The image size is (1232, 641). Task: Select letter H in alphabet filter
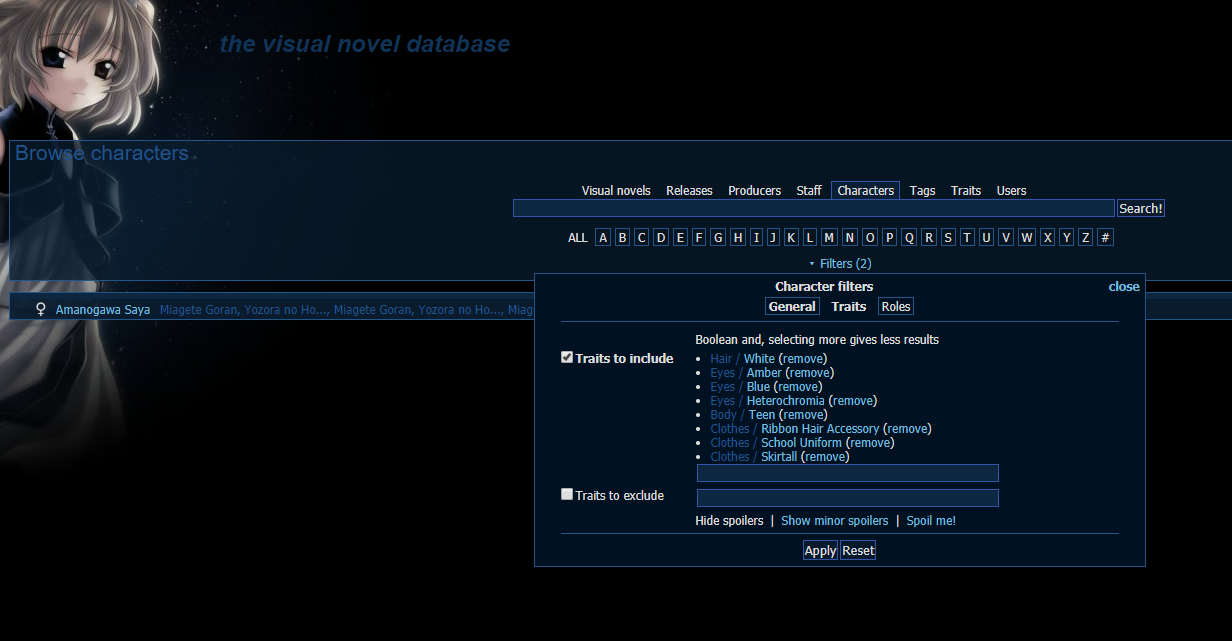pos(737,237)
